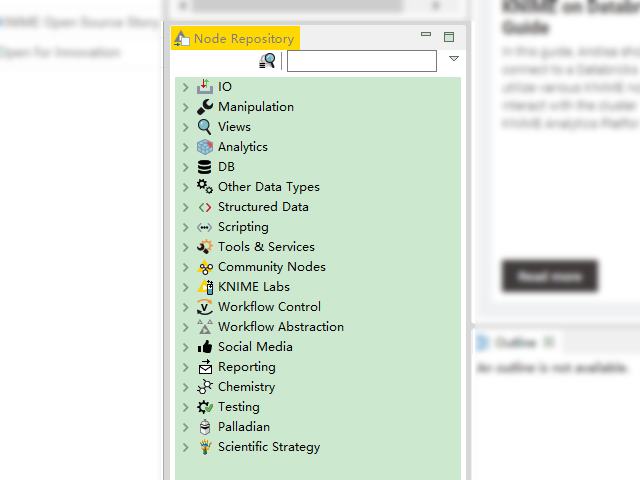Expand the Testing category
The height and width of the screenshot is (480, 640).
tap(186, 407)
